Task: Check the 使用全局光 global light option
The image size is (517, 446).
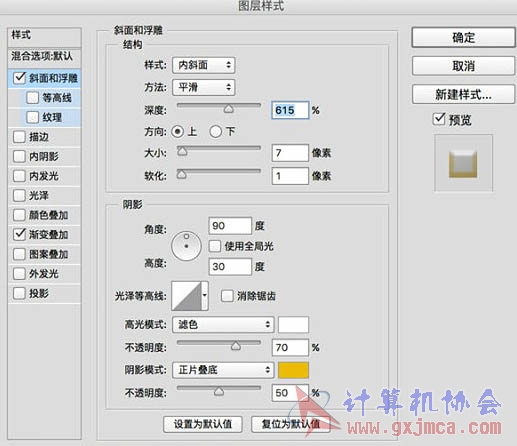Action: (215, 246)
